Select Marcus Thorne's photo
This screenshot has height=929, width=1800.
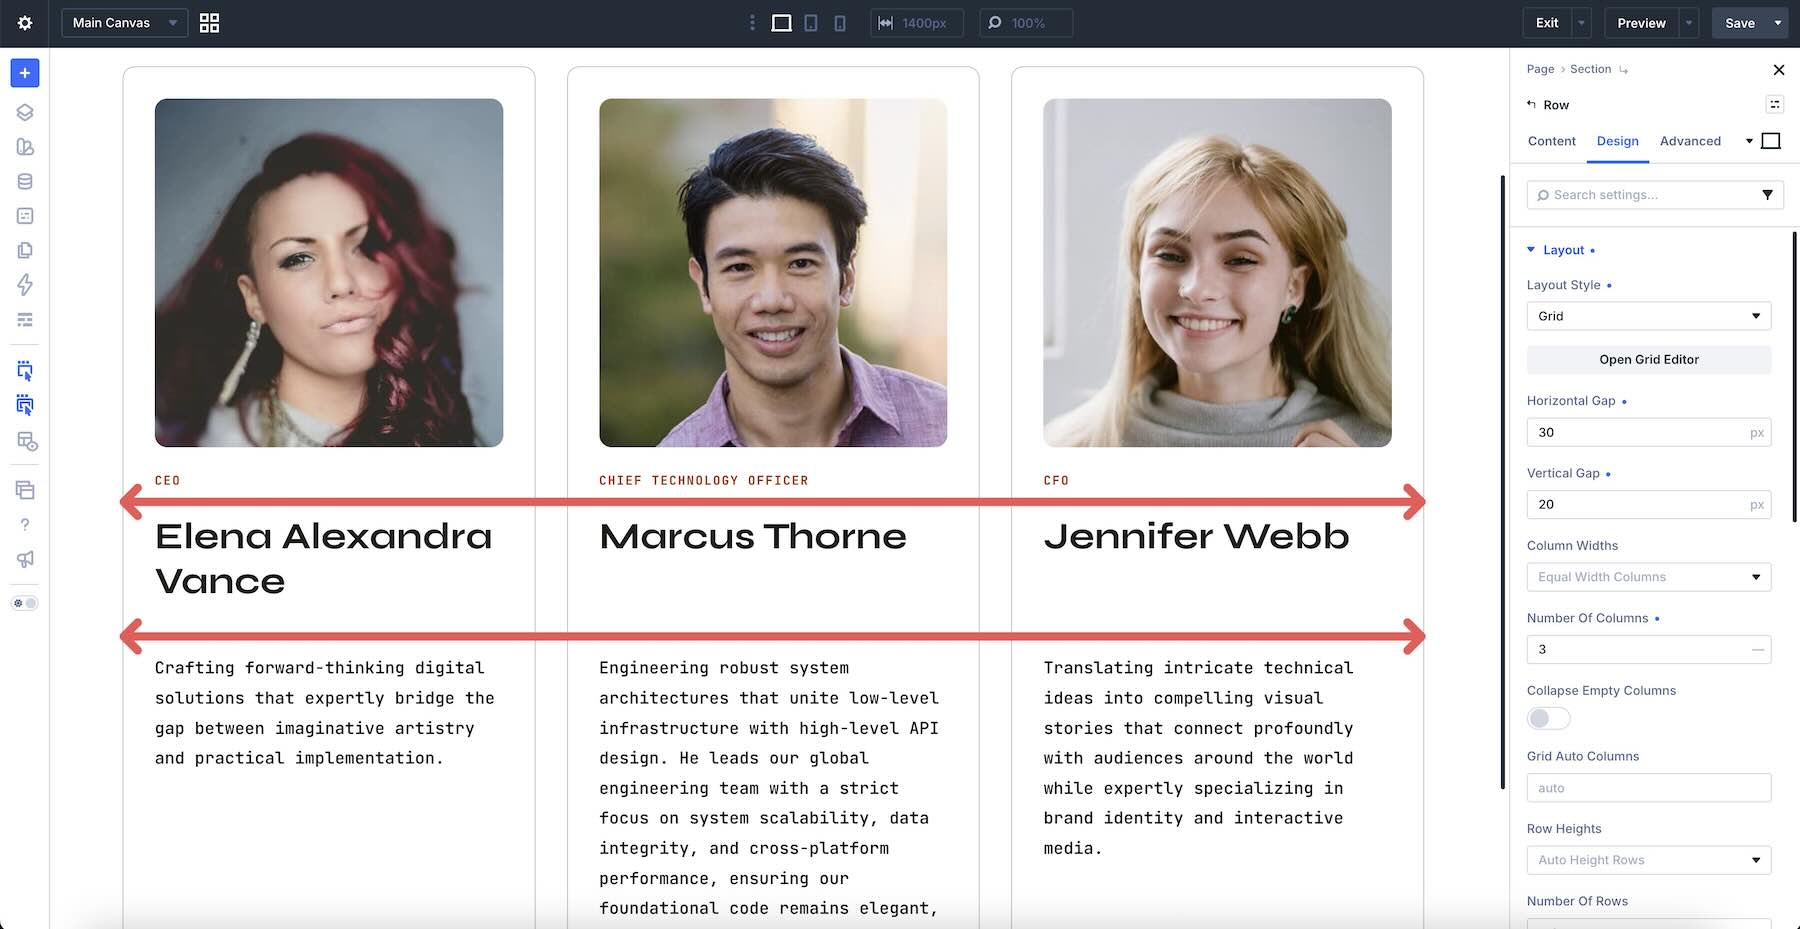pos(773,272)
